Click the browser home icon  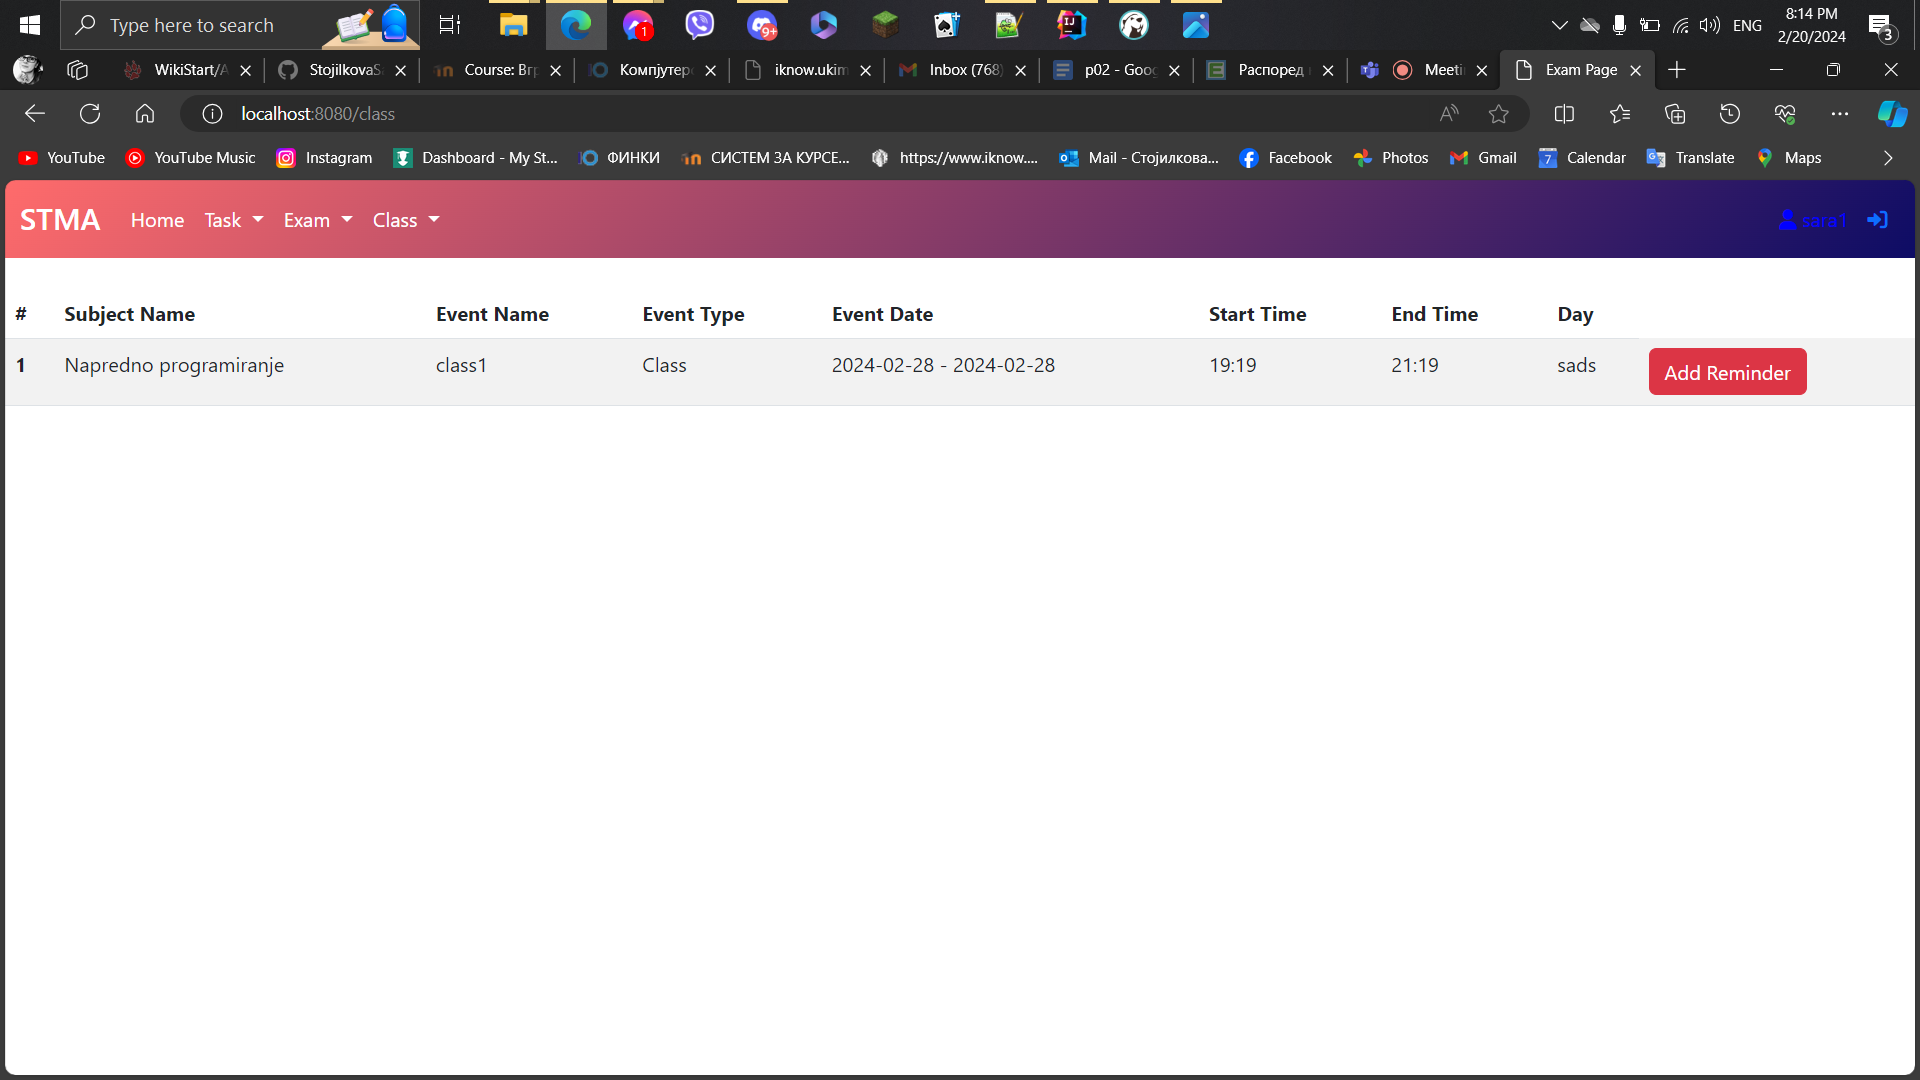(145, 114)
